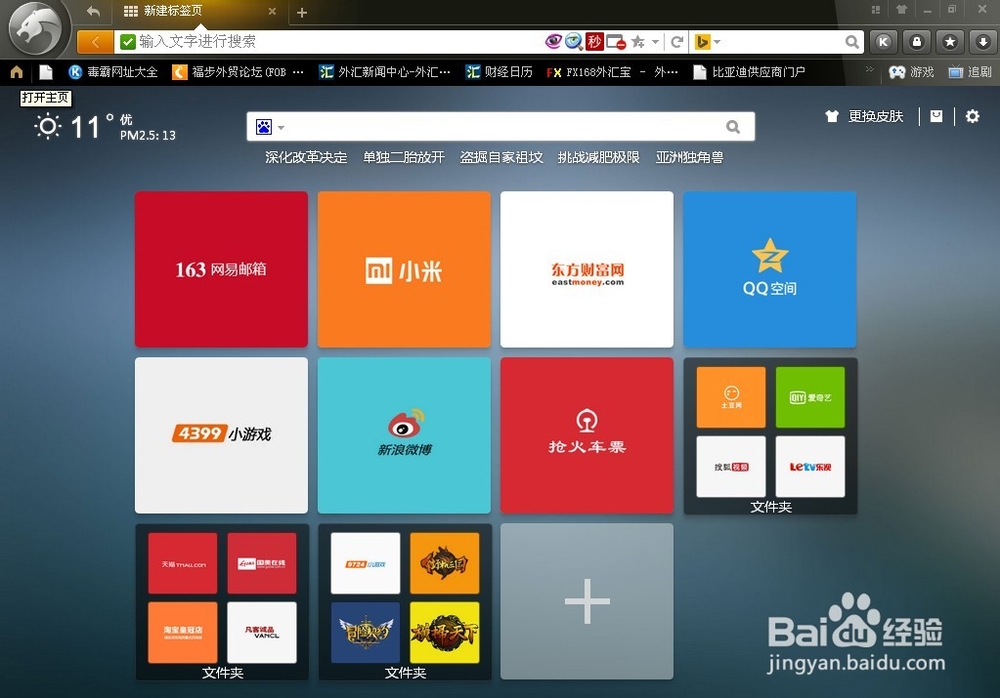Click the mail icon beside 更换皮肤

936,116
